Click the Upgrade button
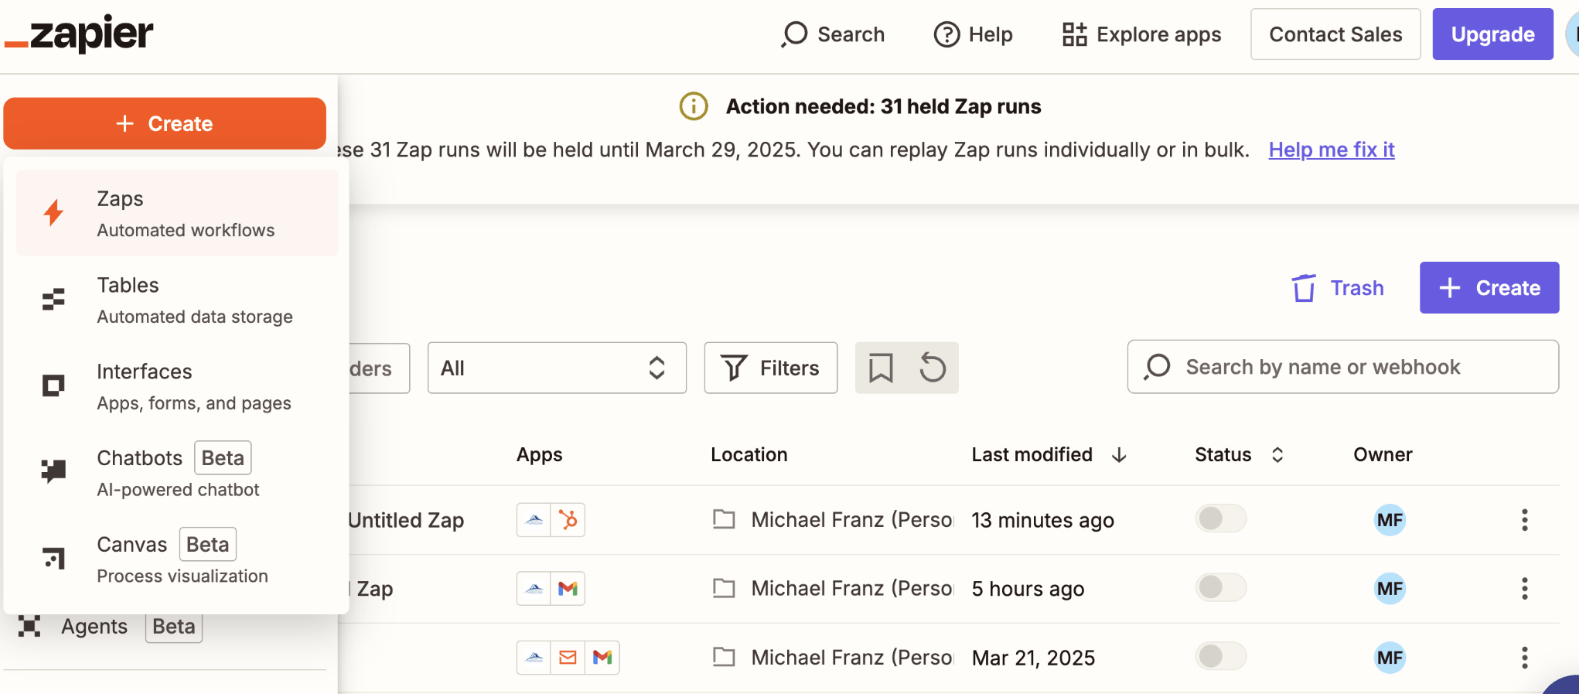The height and width of the screenshot is (694, 1580). (x=1492, y=34)
